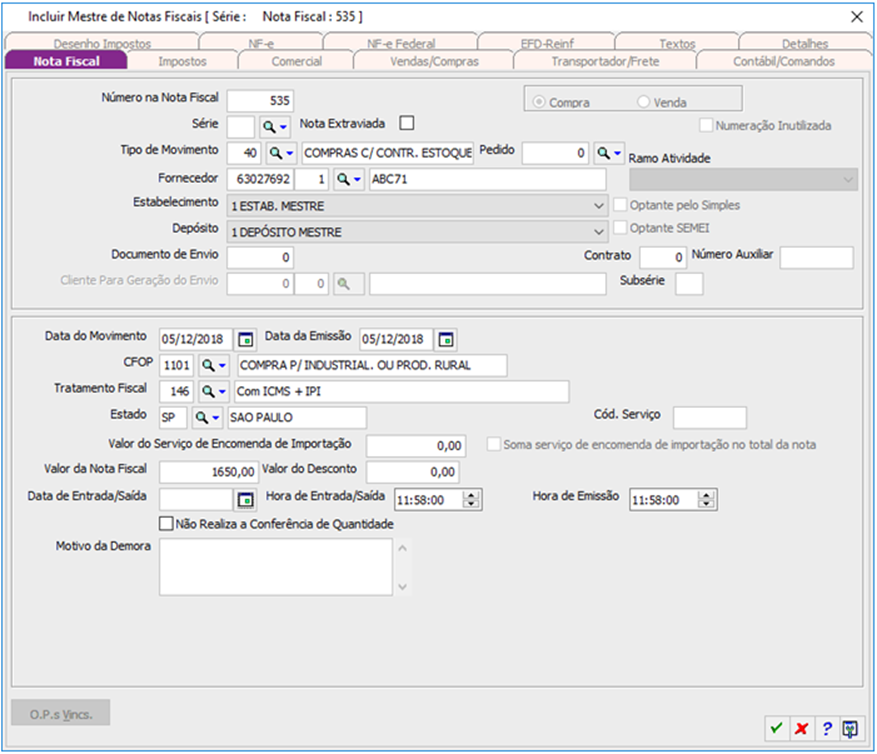
Task: Switch to the Impostos tab
Action: pyautogui.click(x=182, y=61)
